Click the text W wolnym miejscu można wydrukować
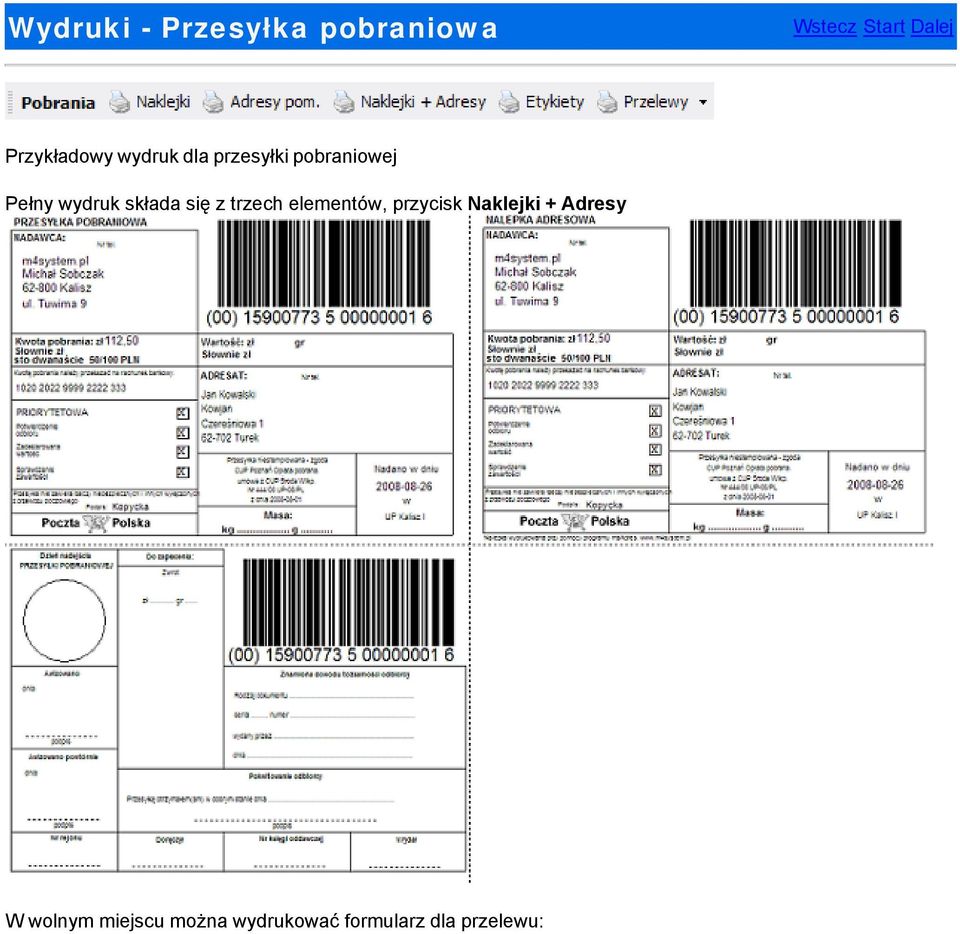The width and height of the screenshot is (960, 934). (x=172, y=921)
